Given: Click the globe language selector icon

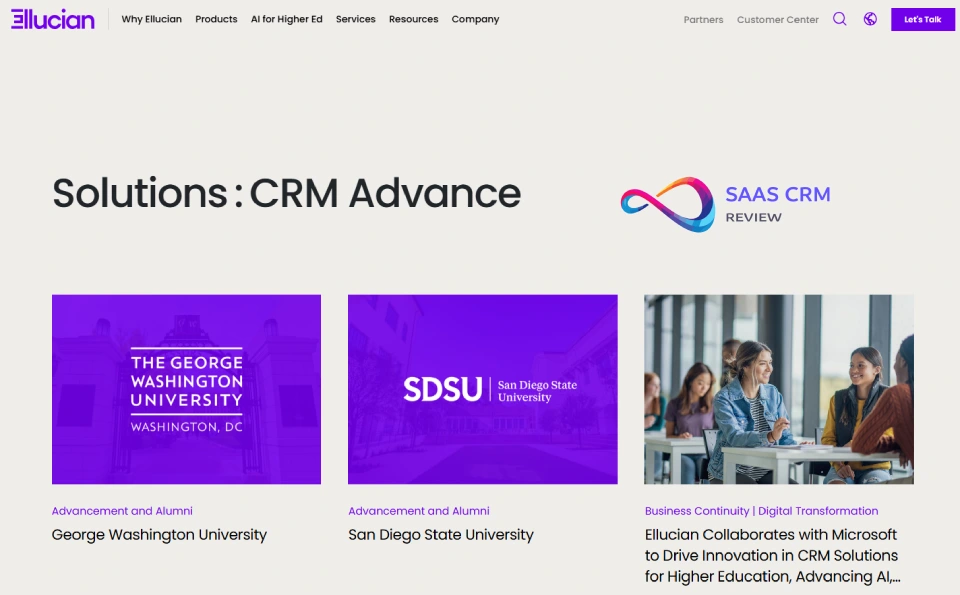Looking at the screenshot, I should click(870, 19).
